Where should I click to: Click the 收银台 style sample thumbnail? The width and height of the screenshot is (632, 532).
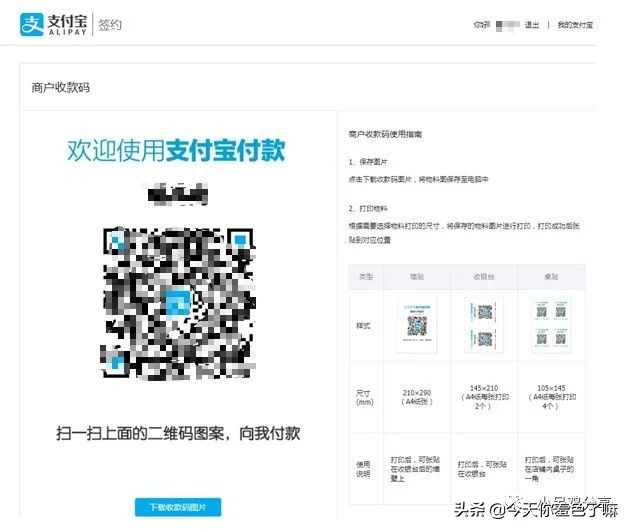tap(484, 325)
